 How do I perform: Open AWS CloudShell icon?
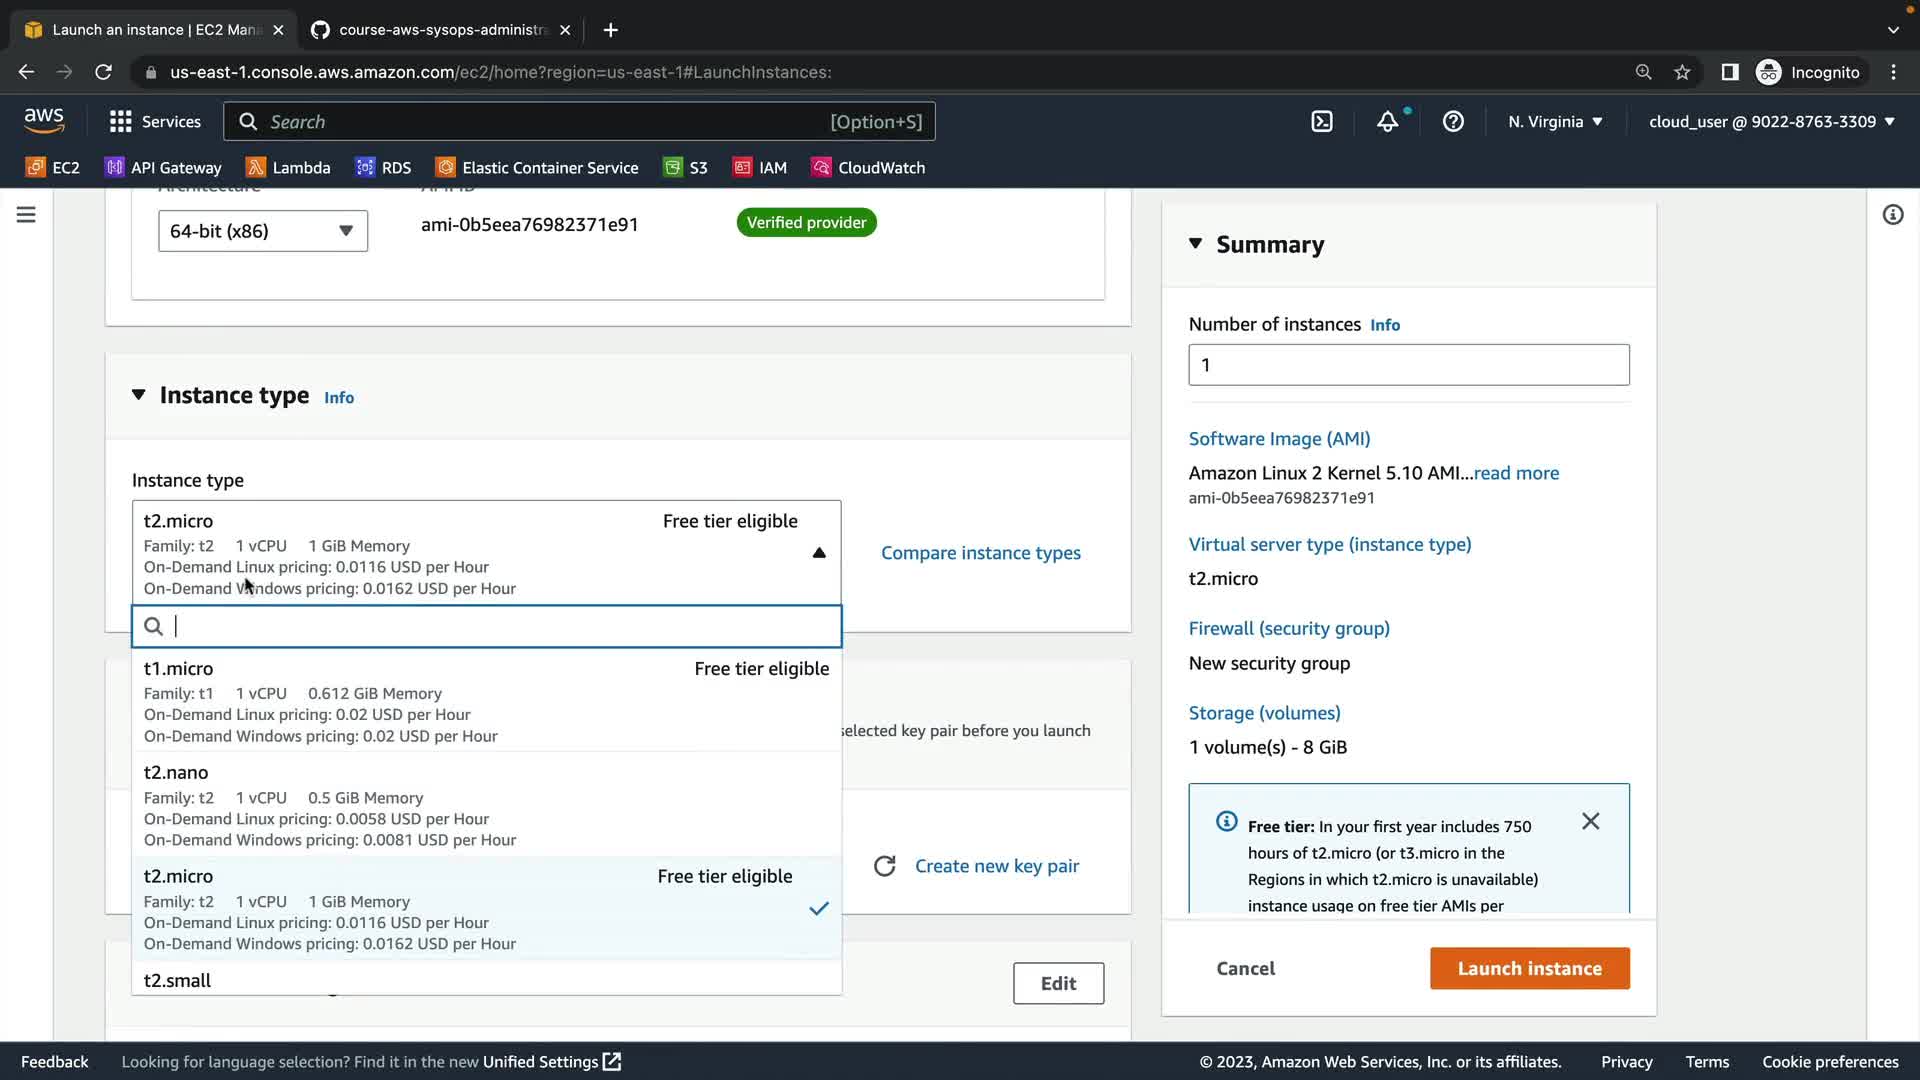click(1322, 122)
